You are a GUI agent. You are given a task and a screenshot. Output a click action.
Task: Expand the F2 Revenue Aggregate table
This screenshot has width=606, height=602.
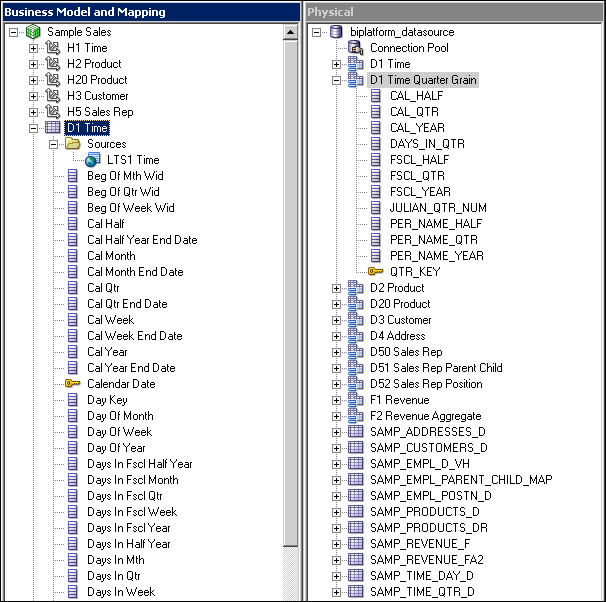[x=336, y=416]
